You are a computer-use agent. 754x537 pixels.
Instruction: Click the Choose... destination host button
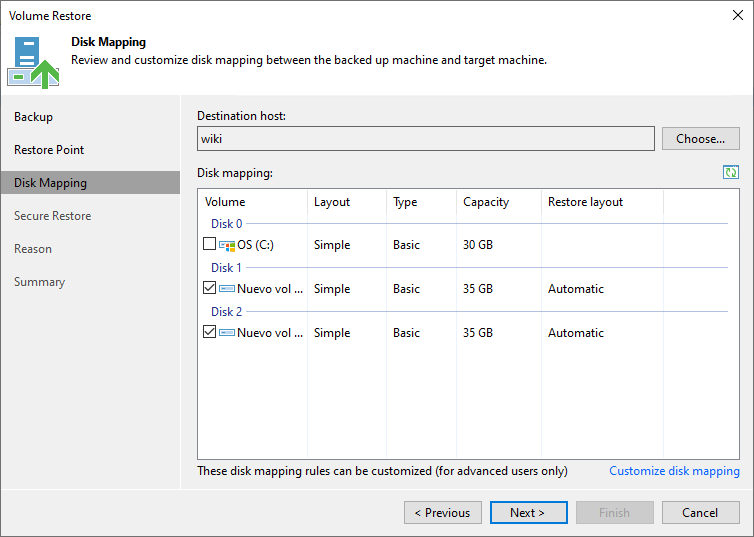pos(701,139)
